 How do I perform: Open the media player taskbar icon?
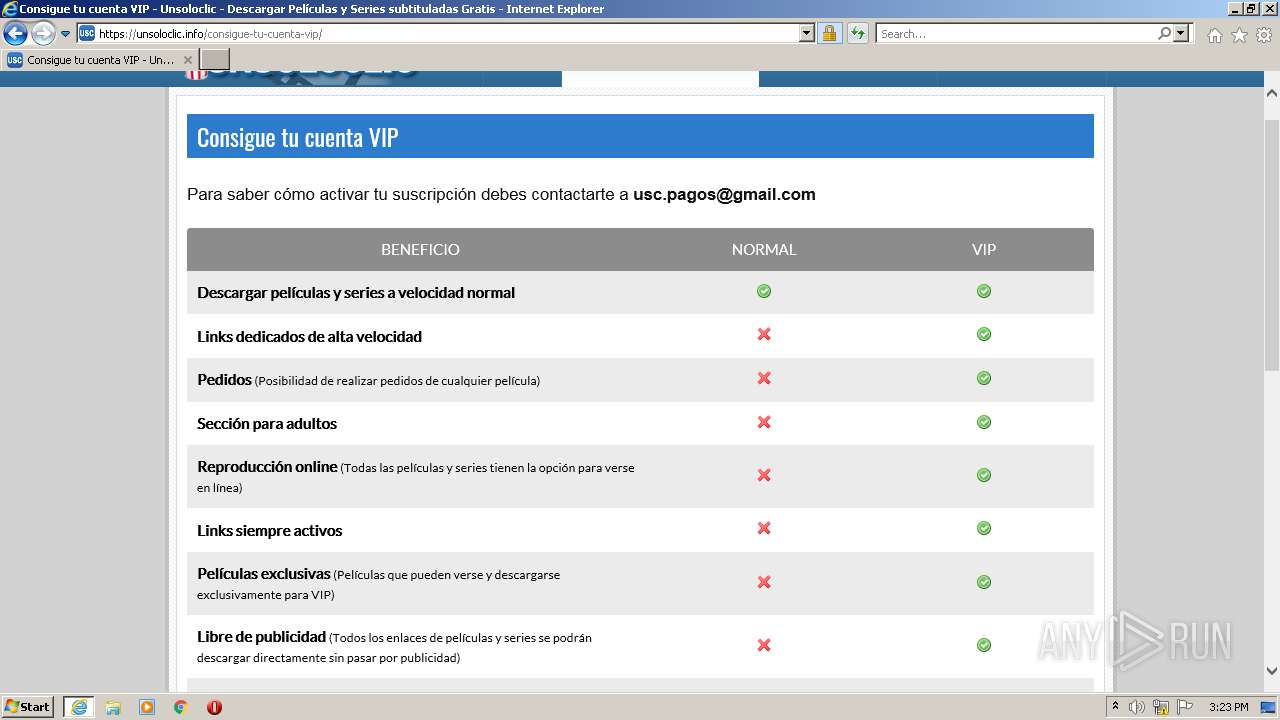click(147, 707)
